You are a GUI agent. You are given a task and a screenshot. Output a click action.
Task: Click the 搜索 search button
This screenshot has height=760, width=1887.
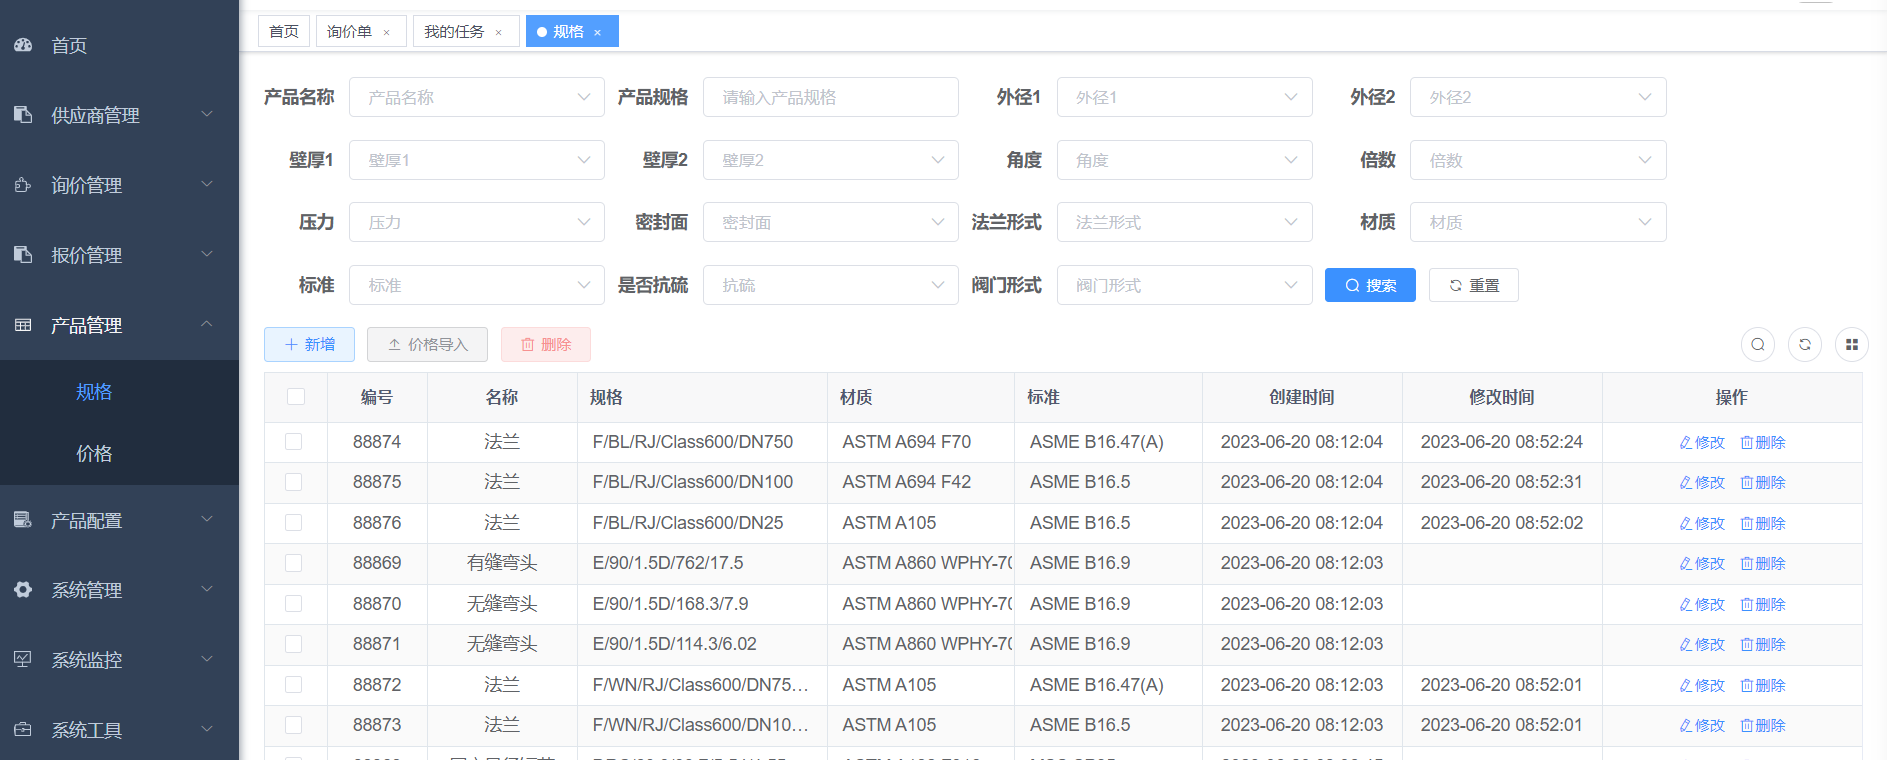coord(1370,285)
